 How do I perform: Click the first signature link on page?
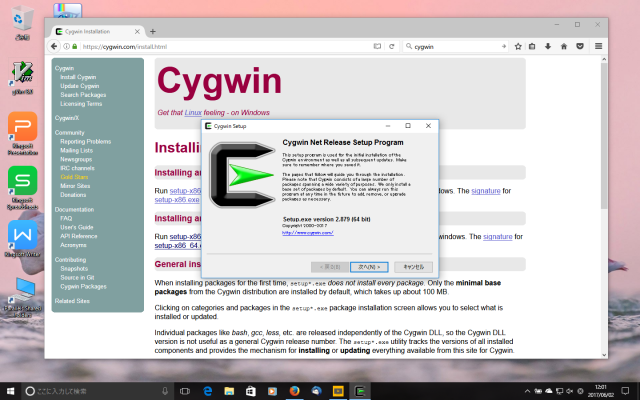[x=486, y=191]
